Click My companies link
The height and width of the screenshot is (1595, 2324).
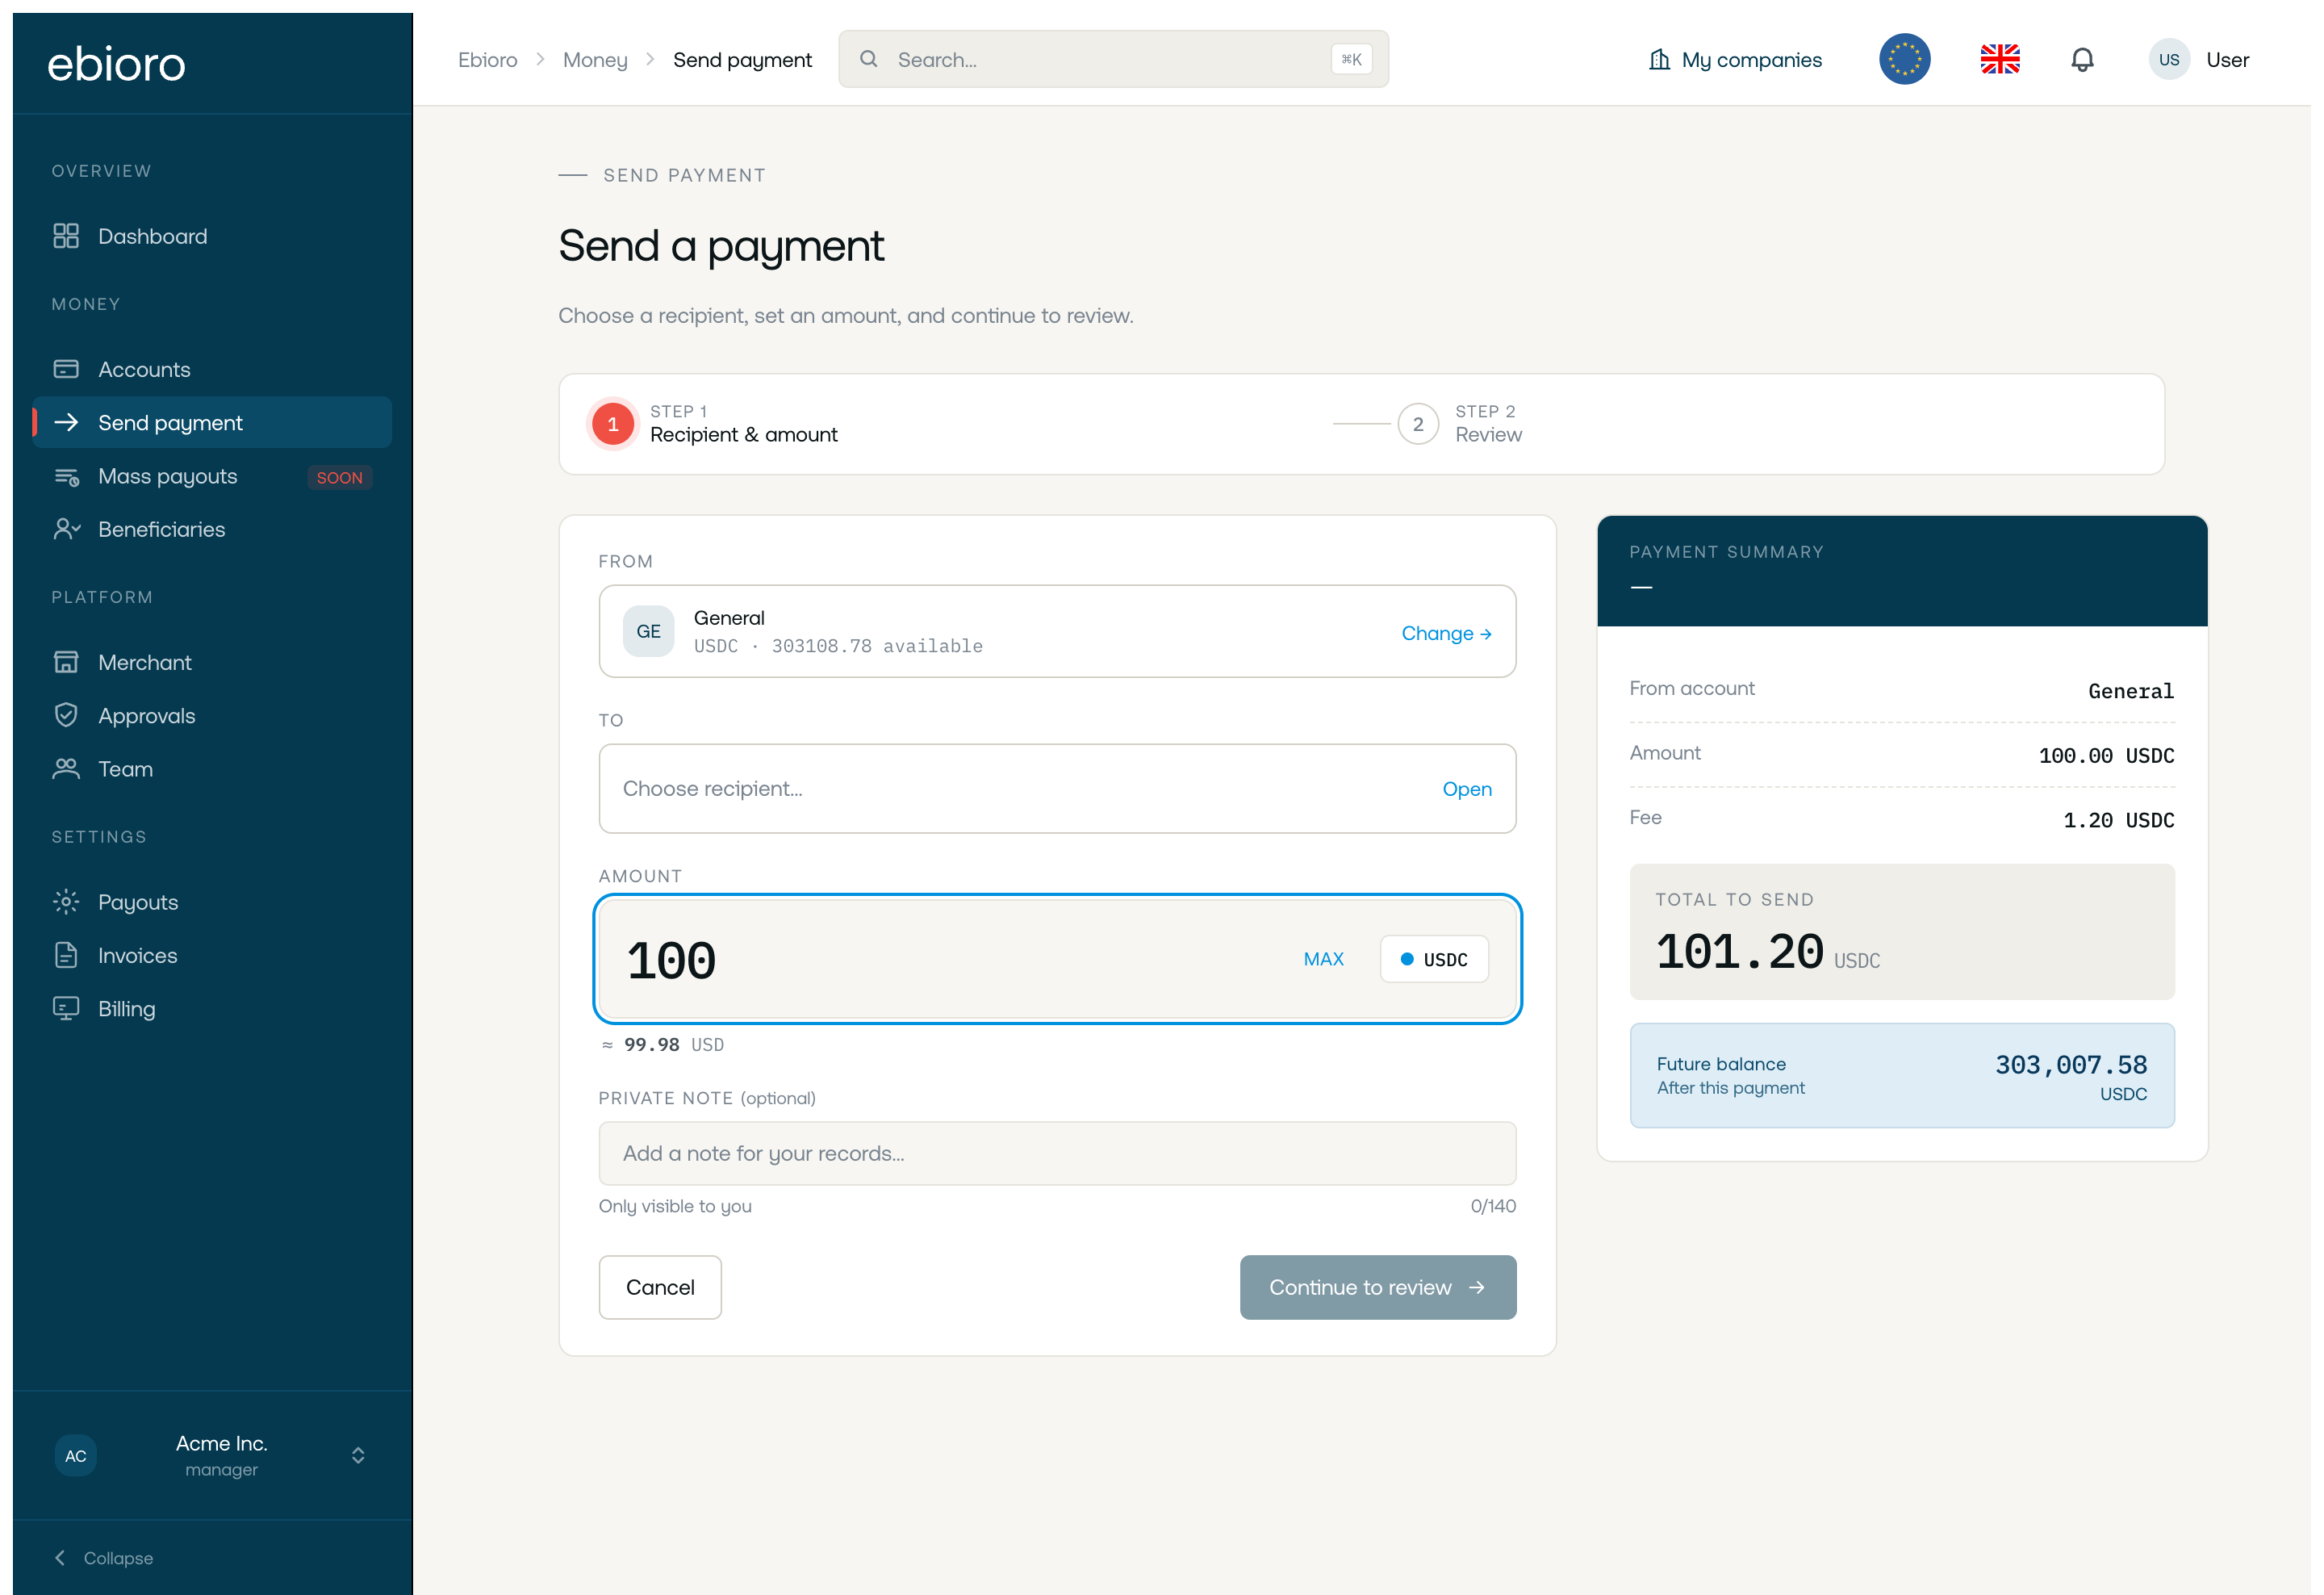(x=1735, y=59)
